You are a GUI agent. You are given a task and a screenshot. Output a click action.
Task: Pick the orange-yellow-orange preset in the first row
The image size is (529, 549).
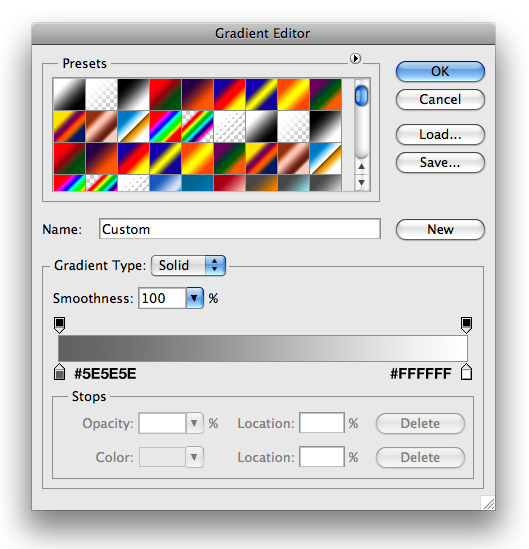(x=293, y=95)
